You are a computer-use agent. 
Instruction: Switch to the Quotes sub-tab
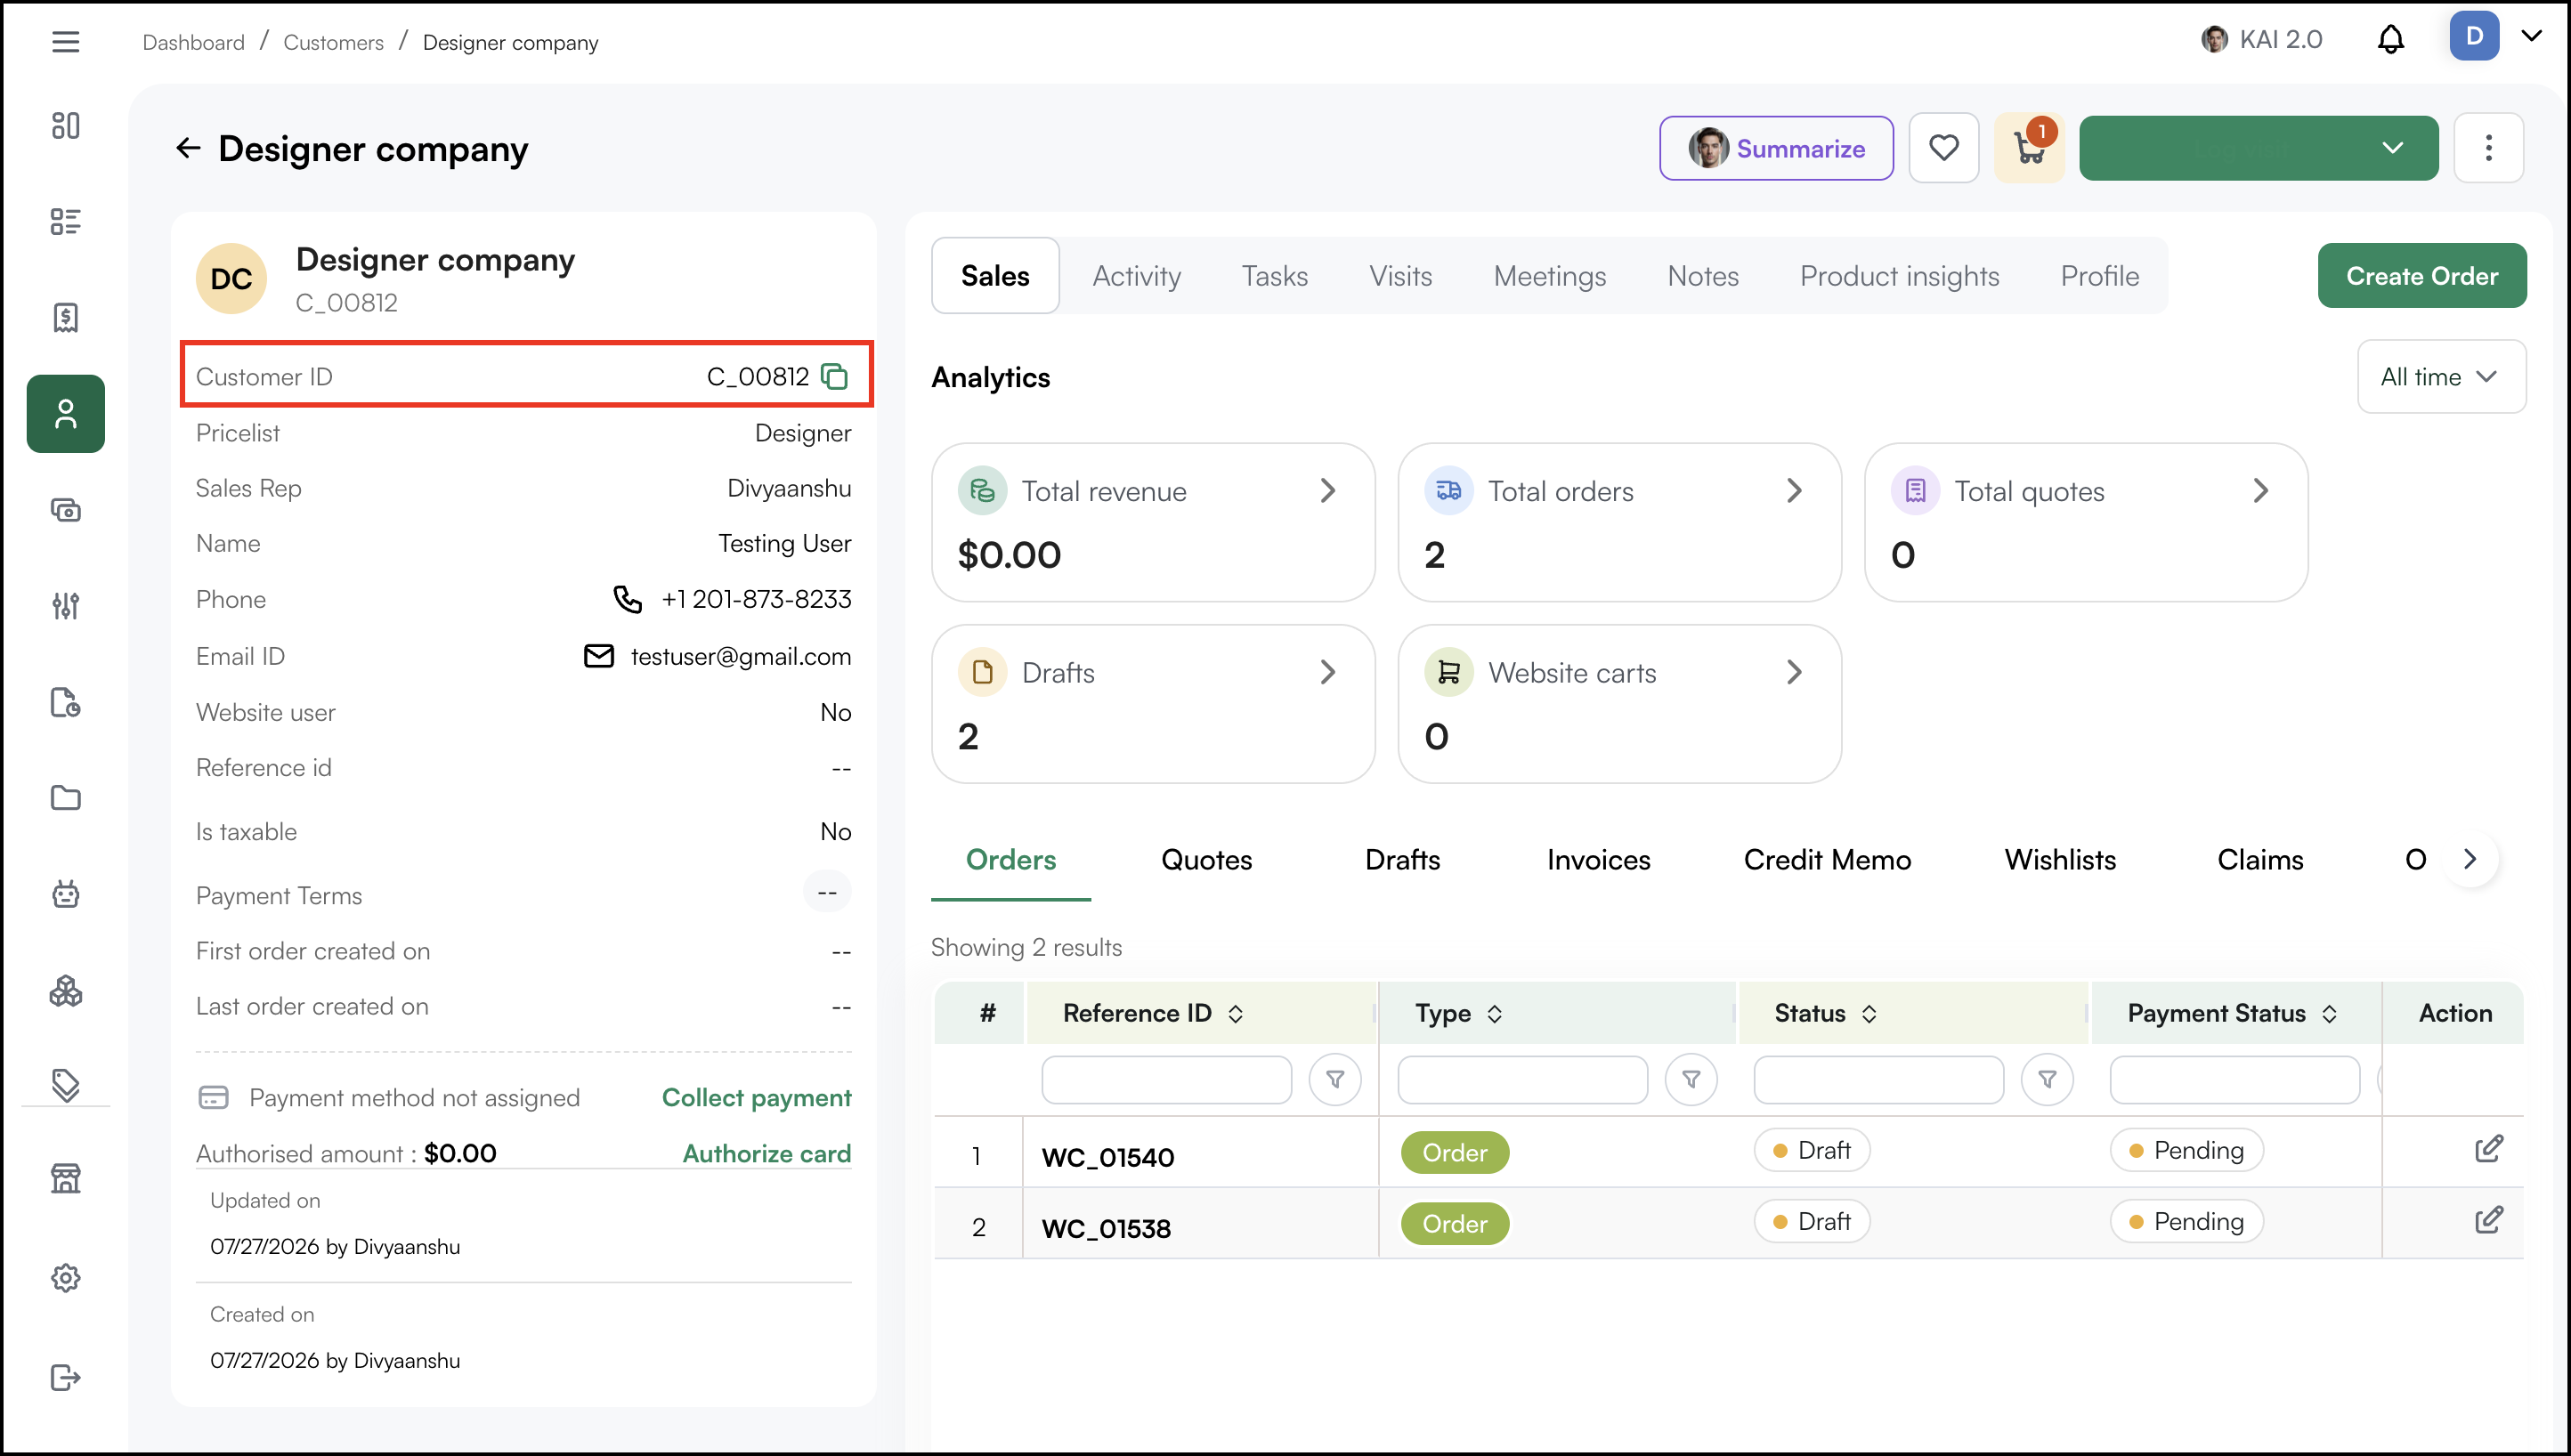point(1206,860)
